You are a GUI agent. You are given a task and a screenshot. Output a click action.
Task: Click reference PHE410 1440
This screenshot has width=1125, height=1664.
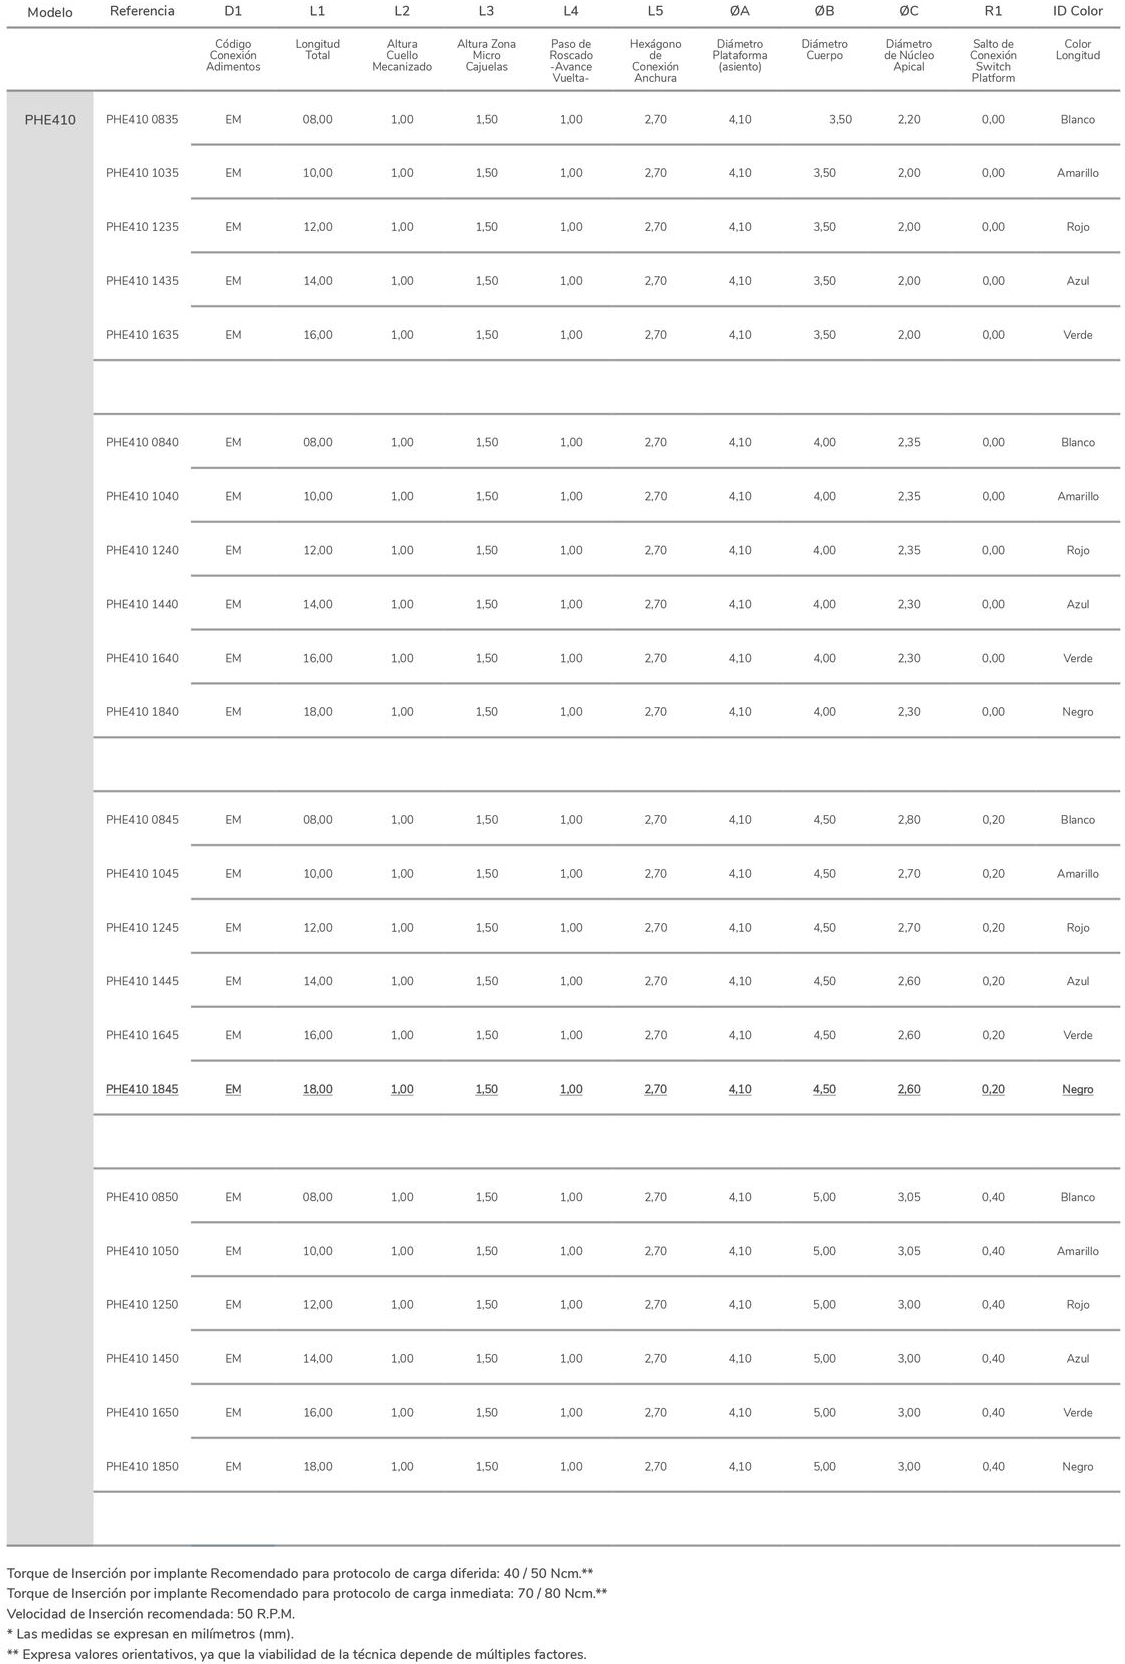tap(142, 604)
